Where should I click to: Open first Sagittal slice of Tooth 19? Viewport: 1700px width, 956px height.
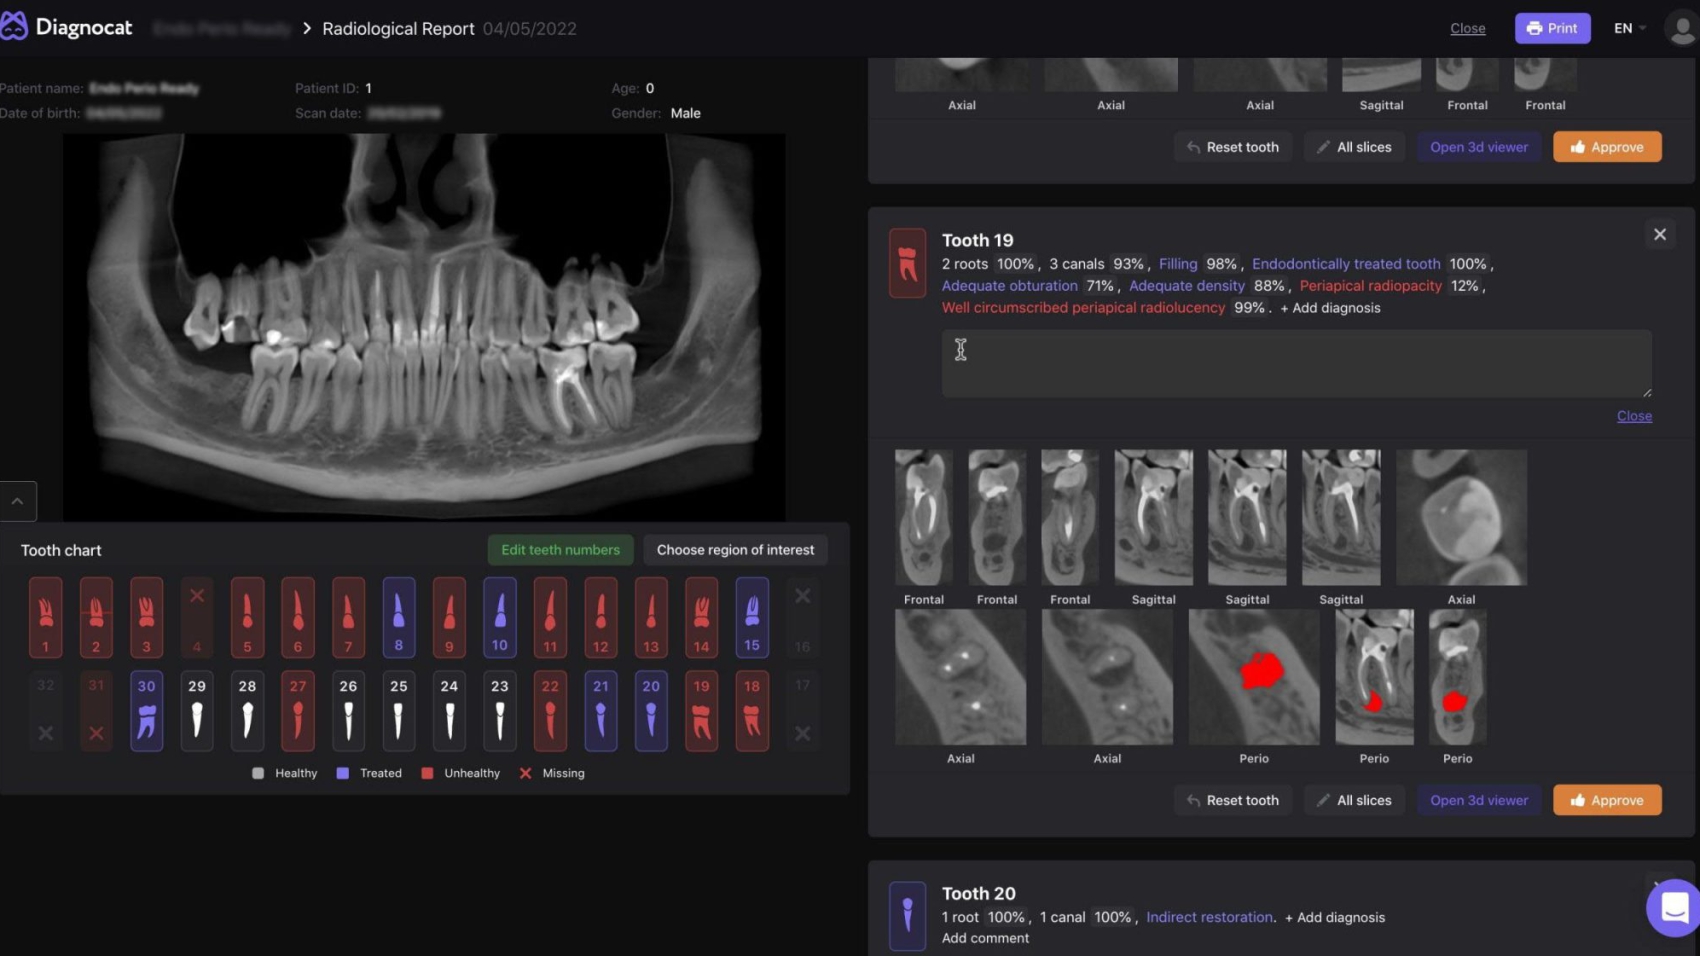(1153, 517)
